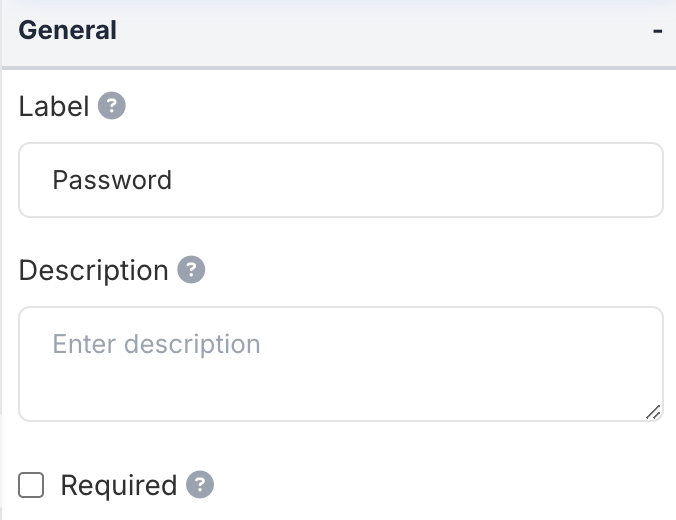Click the Description textarea resize handle
The height and width of the screenshot is (520, 676).
(653, 411)
